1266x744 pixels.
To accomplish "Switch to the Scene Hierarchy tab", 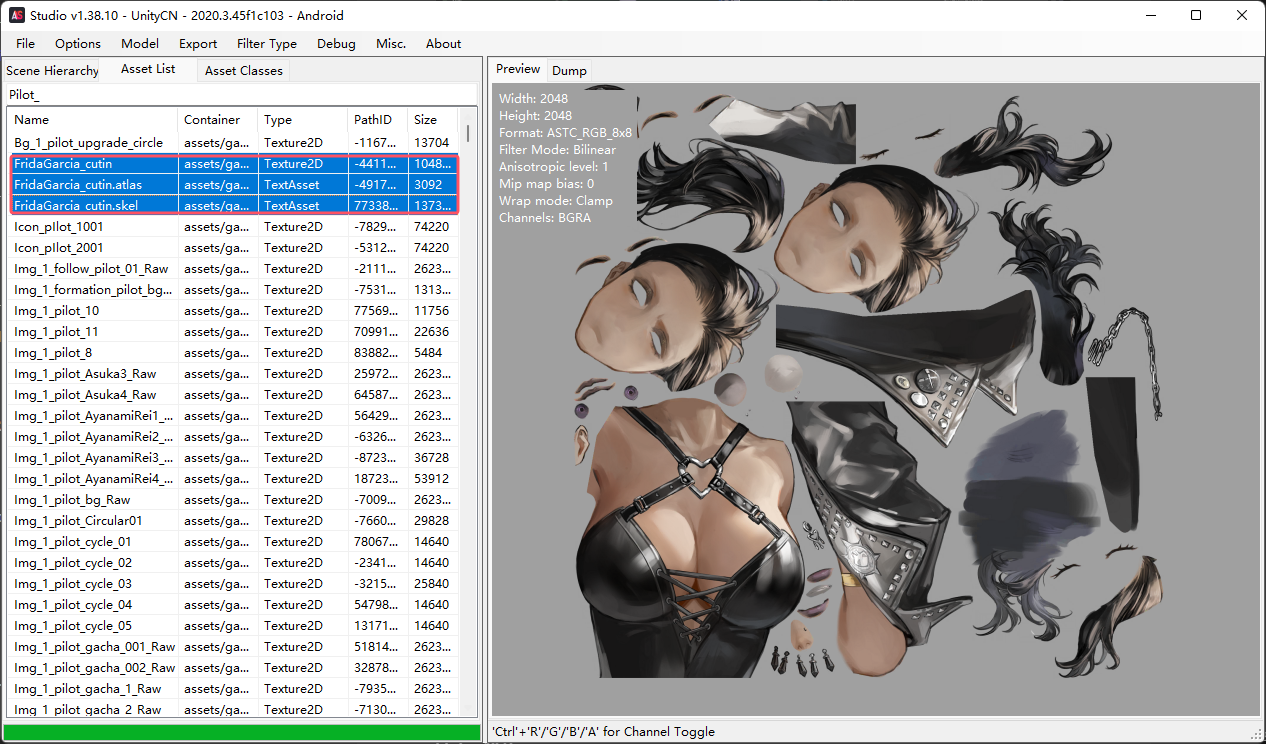I will (52, 71).
